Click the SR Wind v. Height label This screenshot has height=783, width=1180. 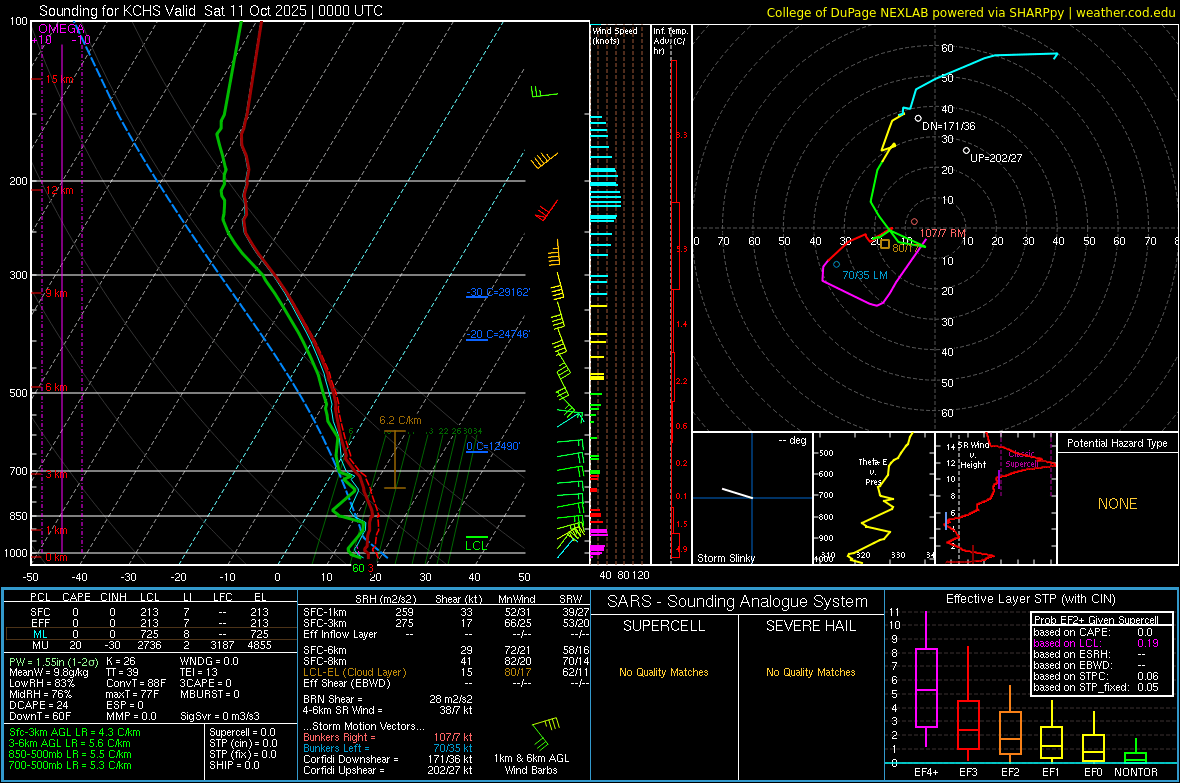[973, 455]
